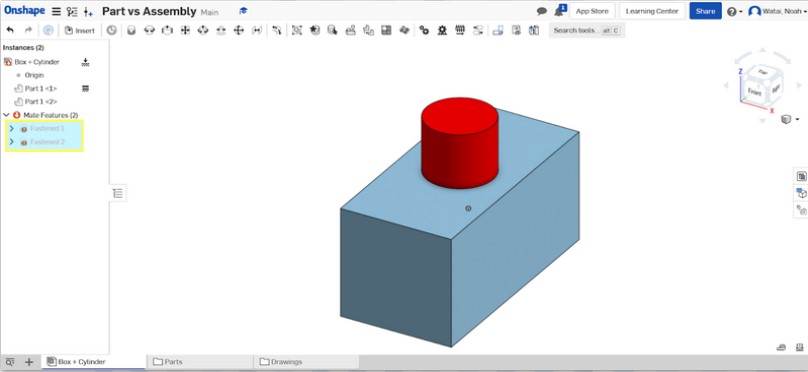This screenshot has width=808, height=372.
Task: Click the blue Share button
Action: (705, 11)
